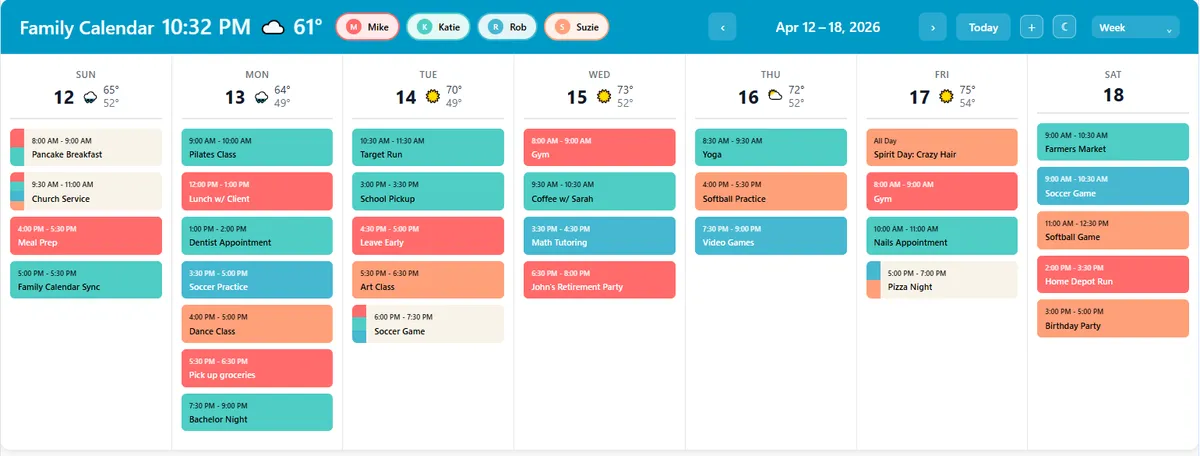
Task: Open the Meal Prep event
Action: [x=86, y=235]
